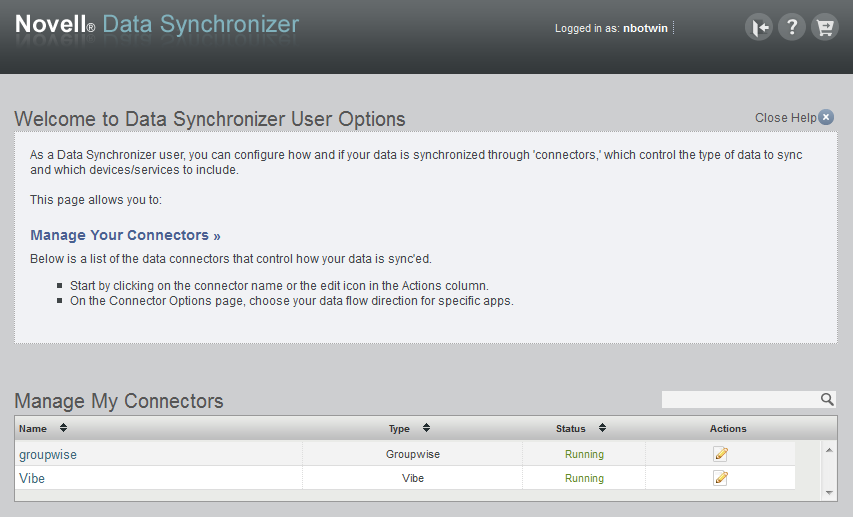Click the Actions column header
Viewport: 853px width, 517px height.
[x=728, y=428]
